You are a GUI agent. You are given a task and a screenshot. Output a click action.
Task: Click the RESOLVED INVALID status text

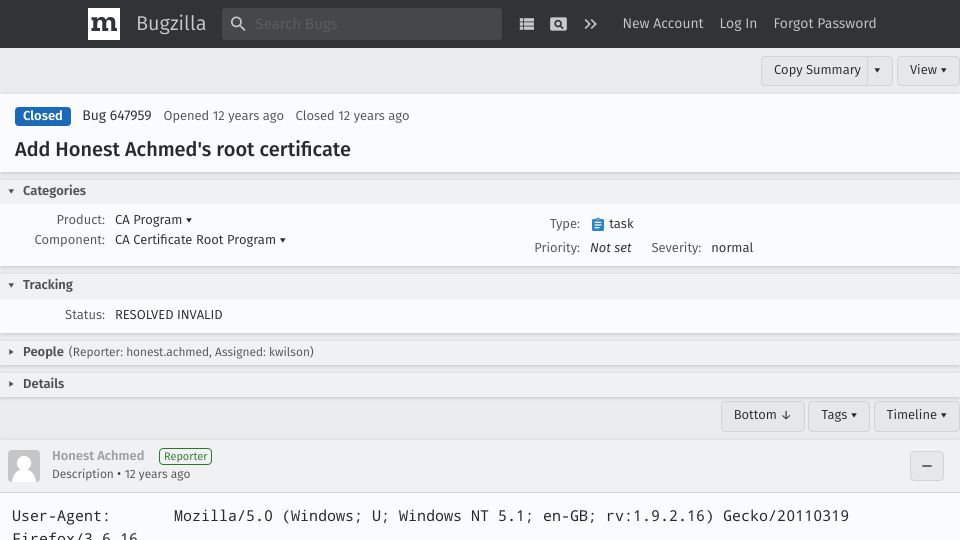point(169,315)
